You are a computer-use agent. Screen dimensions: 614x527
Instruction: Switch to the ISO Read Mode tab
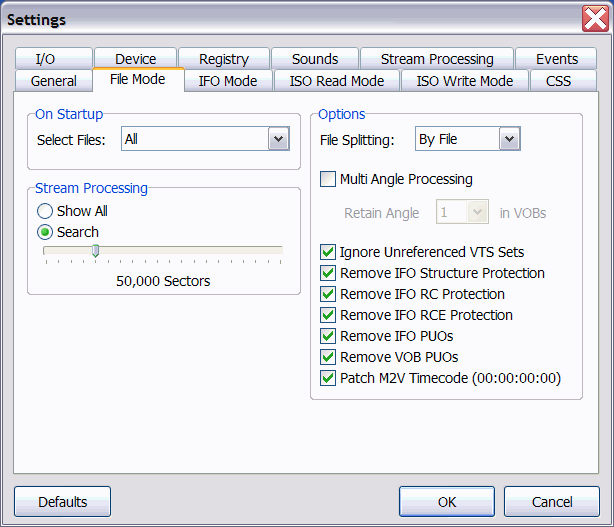pyautogui.click(x=337, y=81)
